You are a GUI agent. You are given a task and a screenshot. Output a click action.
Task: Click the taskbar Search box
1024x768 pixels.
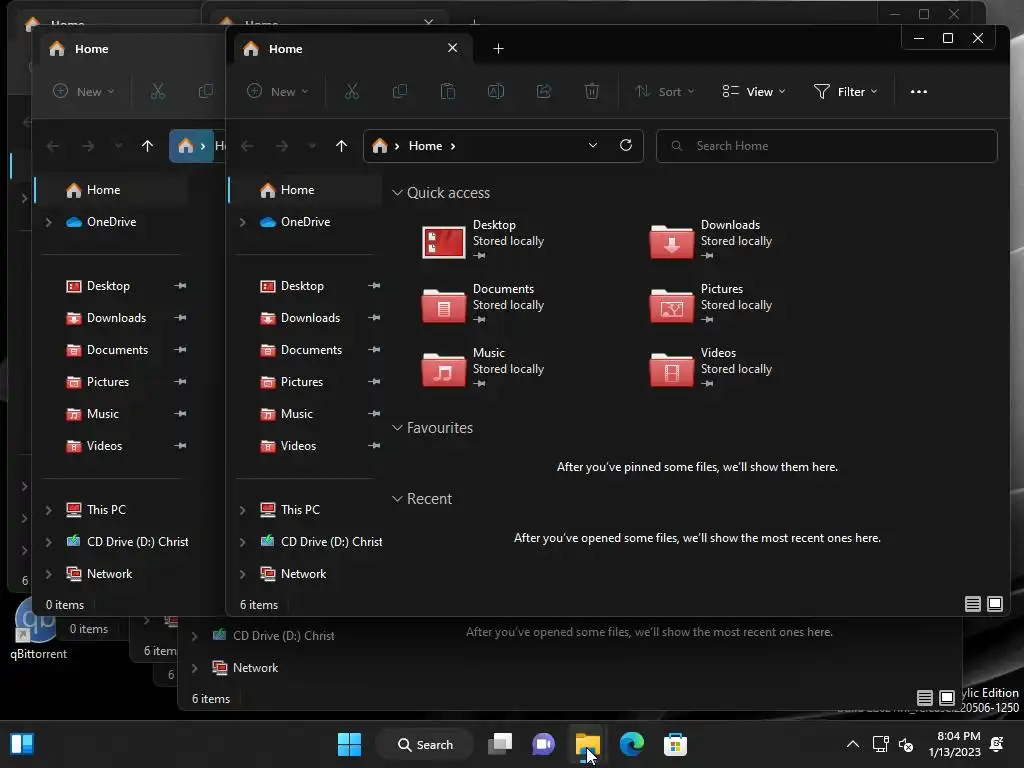coord(425,744)
